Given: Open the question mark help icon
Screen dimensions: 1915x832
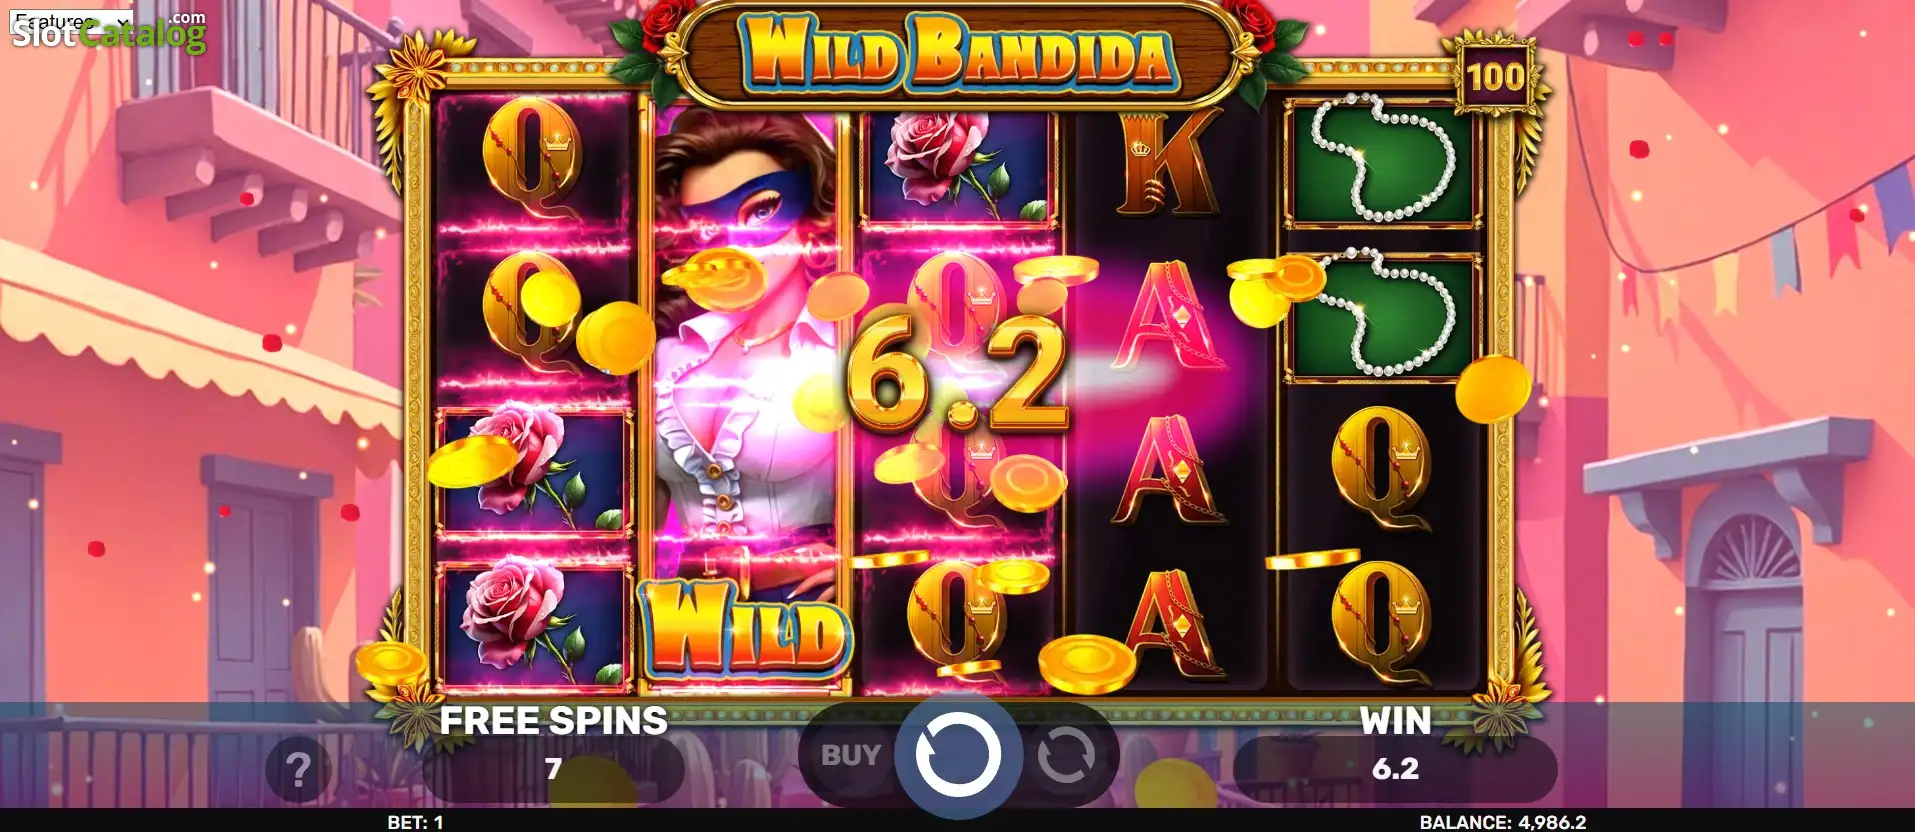Looking at the screenshot, I should tap(298, 770).
